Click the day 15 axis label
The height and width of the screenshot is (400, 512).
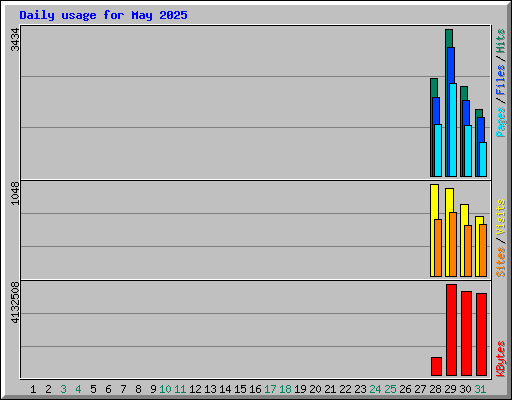[x=240, y=389]
